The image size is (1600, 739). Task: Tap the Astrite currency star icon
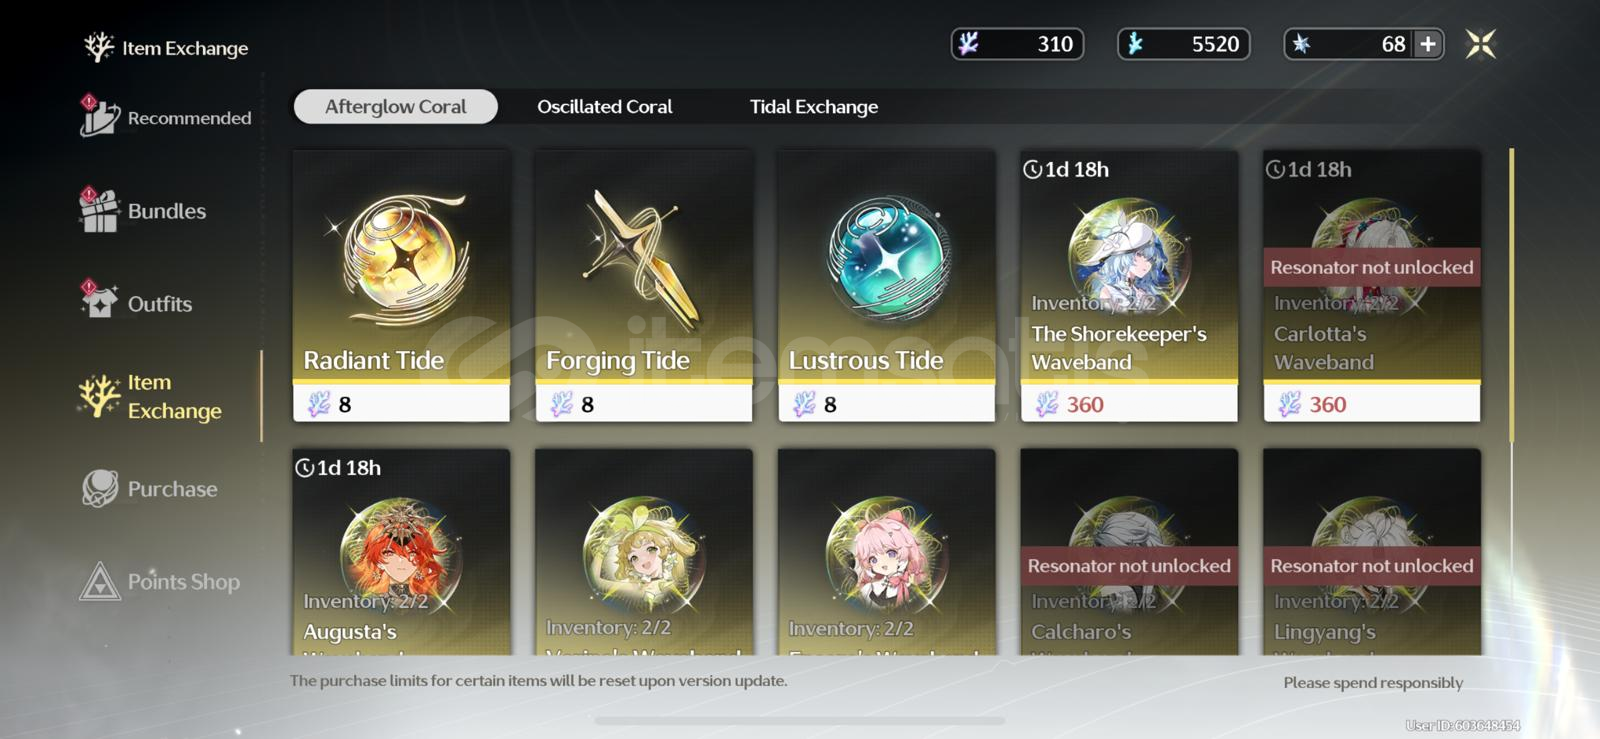coord(1301,44)
